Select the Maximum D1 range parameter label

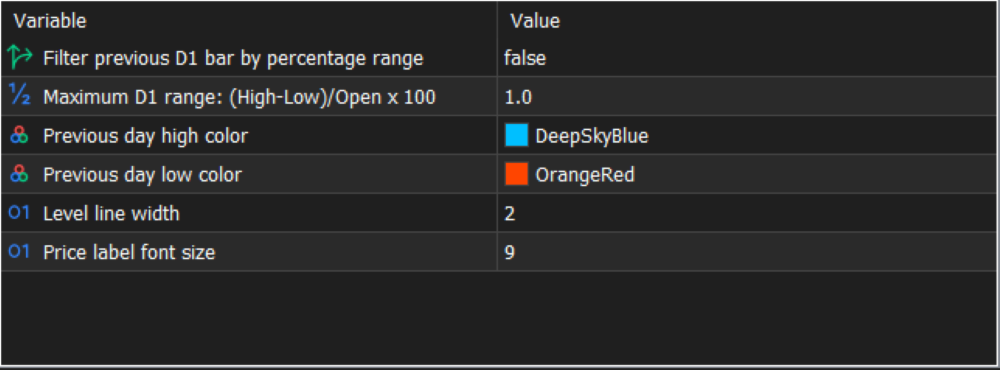pyautogui.click(x=239, y=98)
